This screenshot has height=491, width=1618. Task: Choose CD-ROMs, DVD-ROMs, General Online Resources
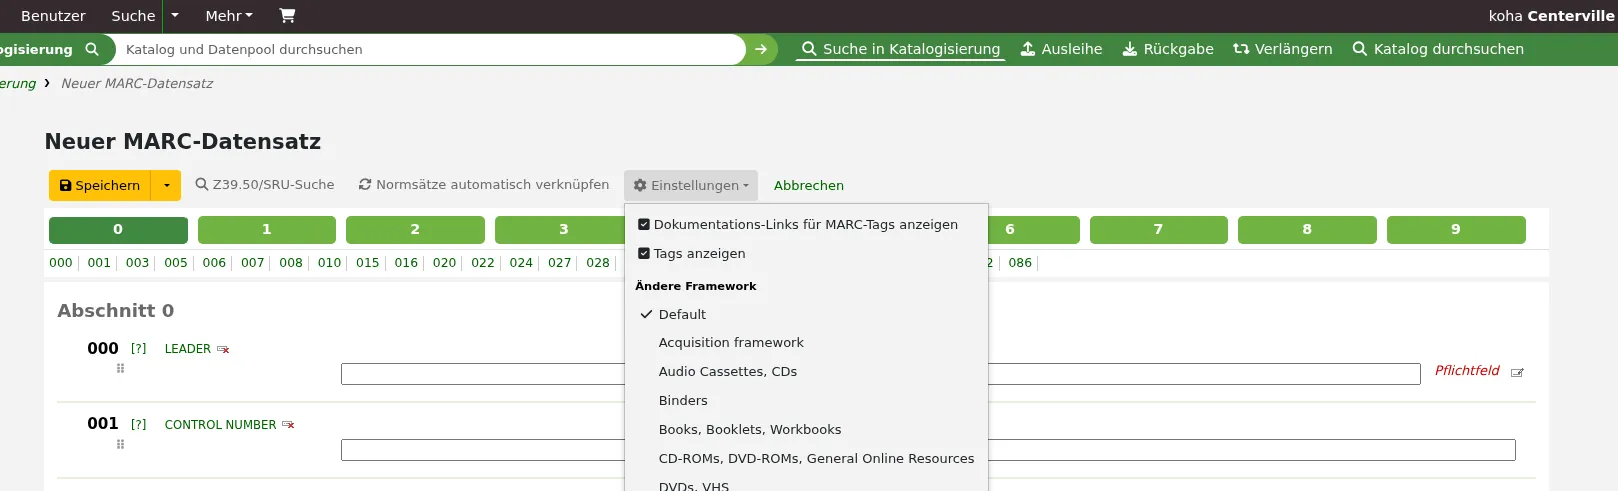coord(816,459)
